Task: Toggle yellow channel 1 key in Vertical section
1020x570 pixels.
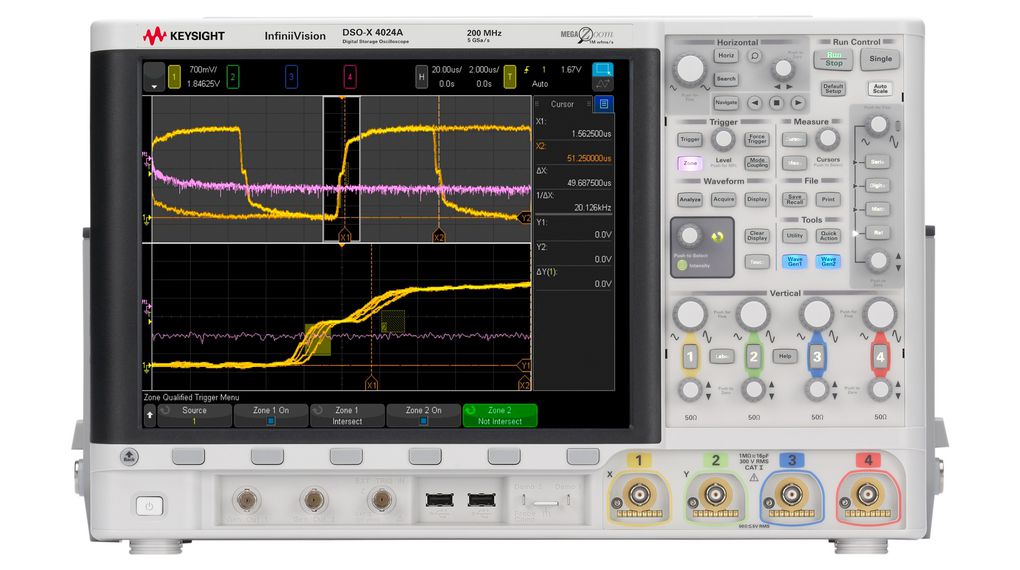Action: click(x=690, y=357)
